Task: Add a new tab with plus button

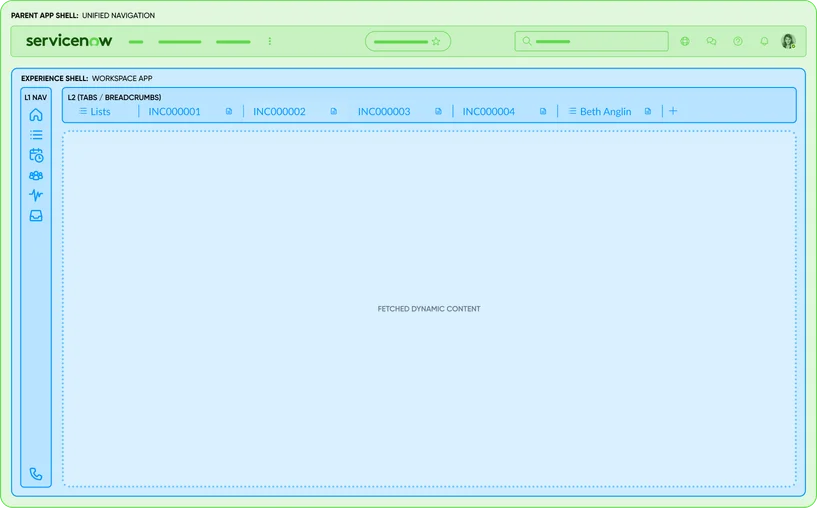Action: [673, 111]
